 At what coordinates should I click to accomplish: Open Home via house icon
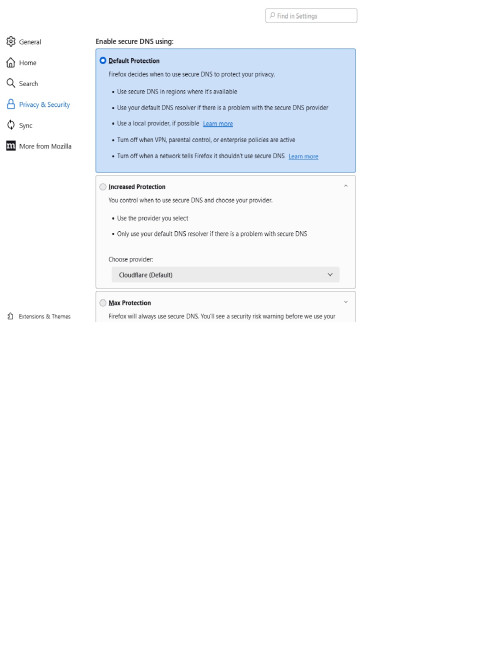pos(11,63)
